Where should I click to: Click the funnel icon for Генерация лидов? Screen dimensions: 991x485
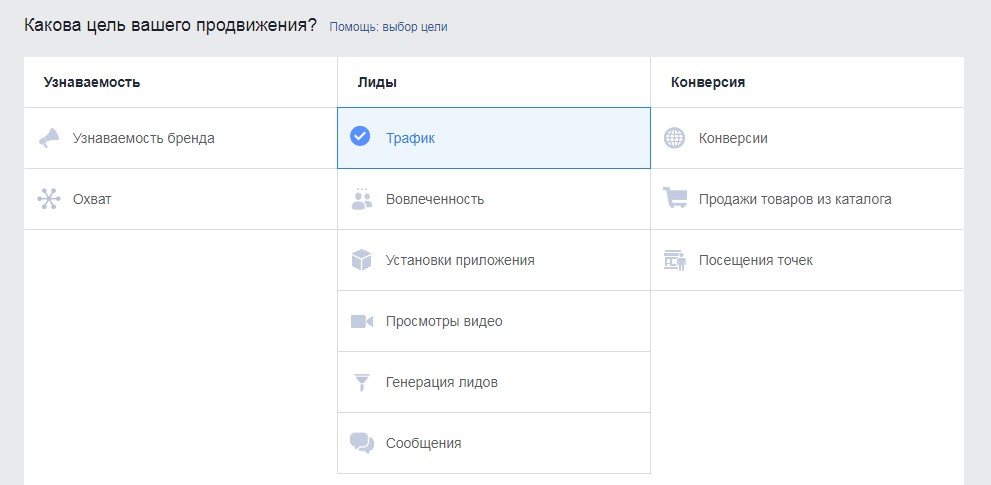[362, 383]
